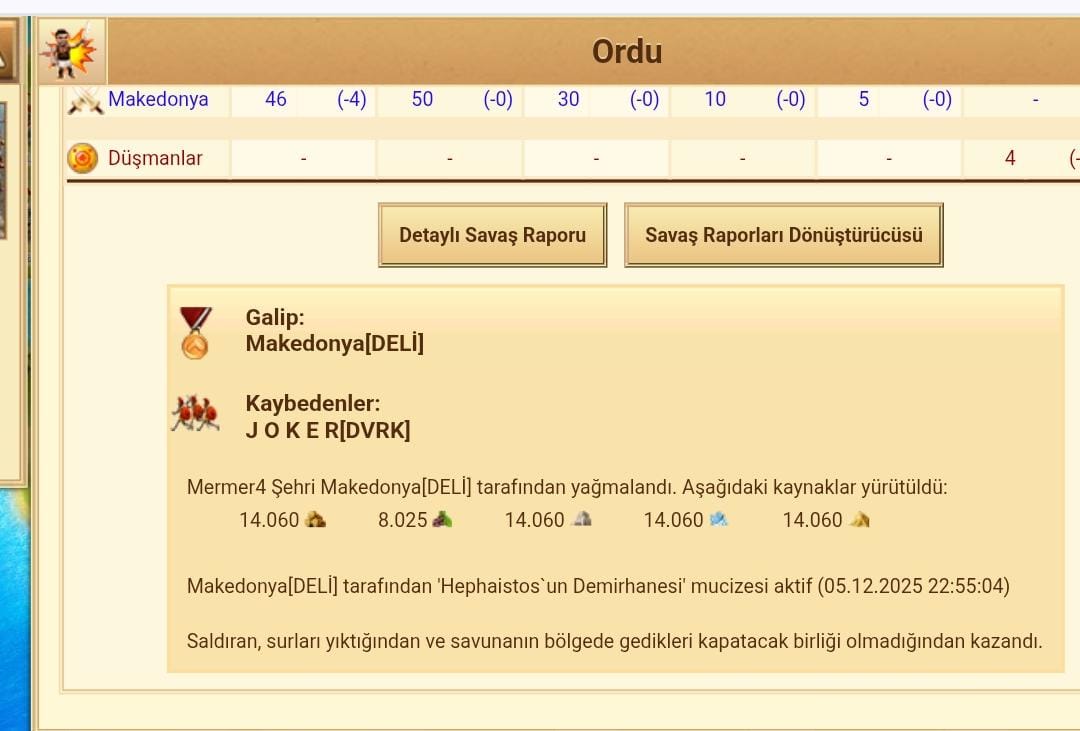Image resolution: width=1080 pixels, height=731 pixels.
Task: Select winner name Makedonya[DELİ]
Action: pos(335,343)
